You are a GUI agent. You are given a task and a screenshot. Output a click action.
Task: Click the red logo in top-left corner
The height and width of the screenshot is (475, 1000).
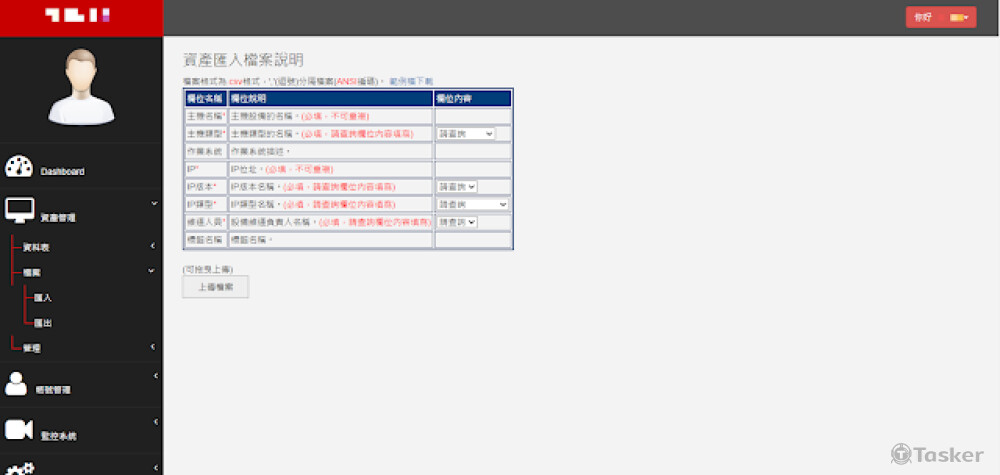click(x=80, y=17)
